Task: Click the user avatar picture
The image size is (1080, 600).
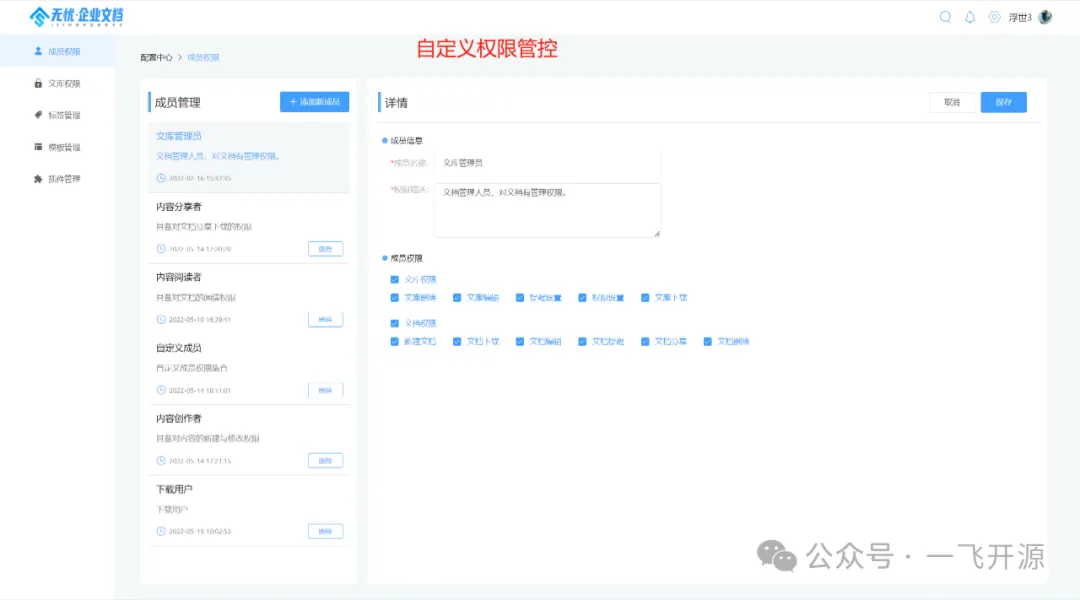Action: tap(1046, 17)
